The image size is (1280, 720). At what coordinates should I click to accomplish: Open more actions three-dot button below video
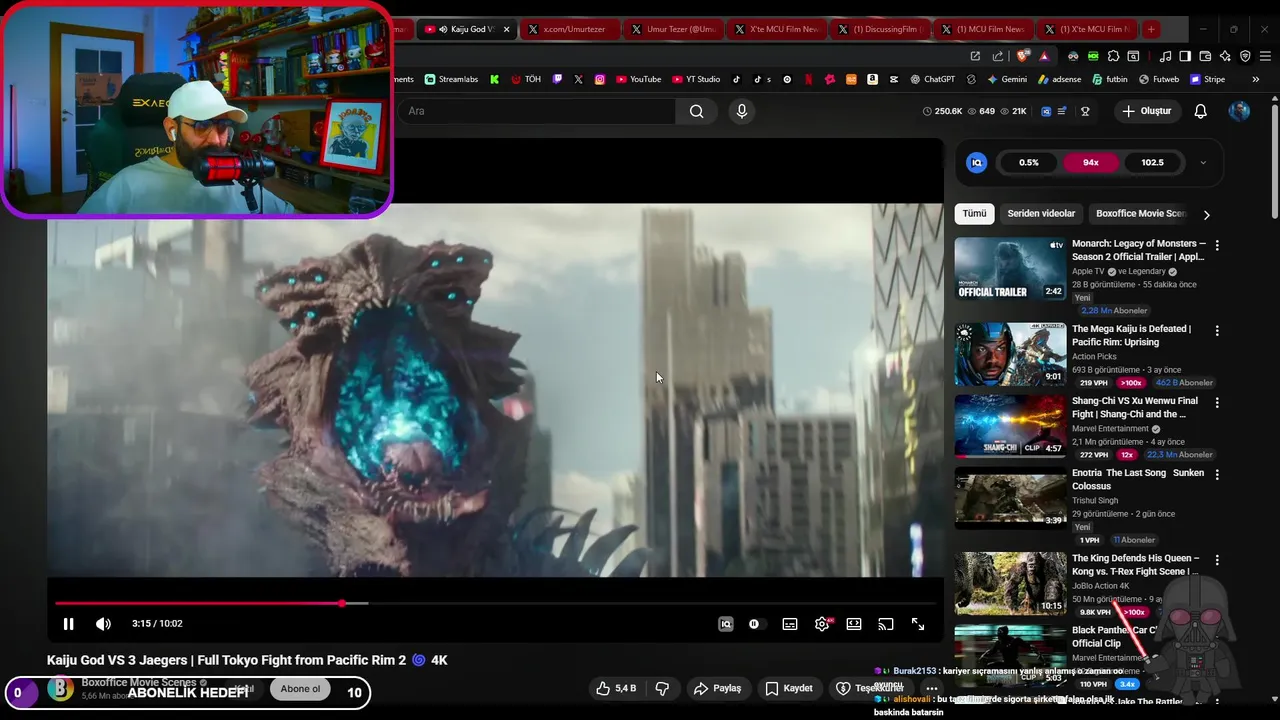coord(932,688)
